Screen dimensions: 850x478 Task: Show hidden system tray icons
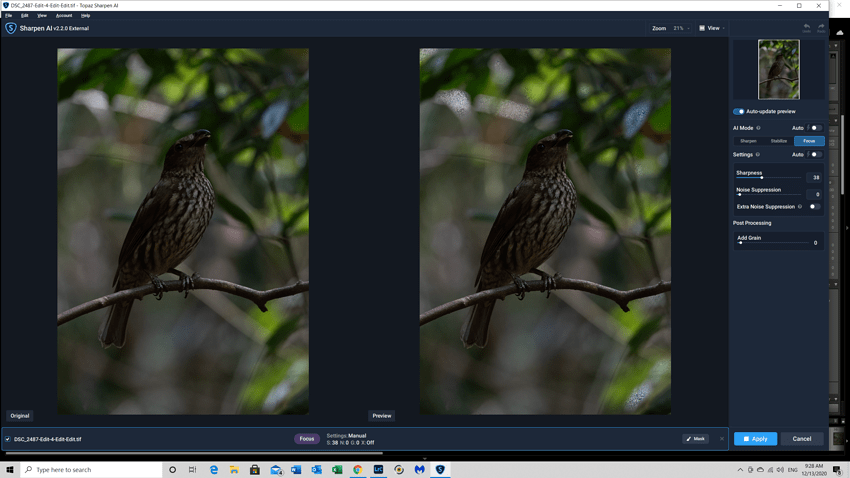740,470
